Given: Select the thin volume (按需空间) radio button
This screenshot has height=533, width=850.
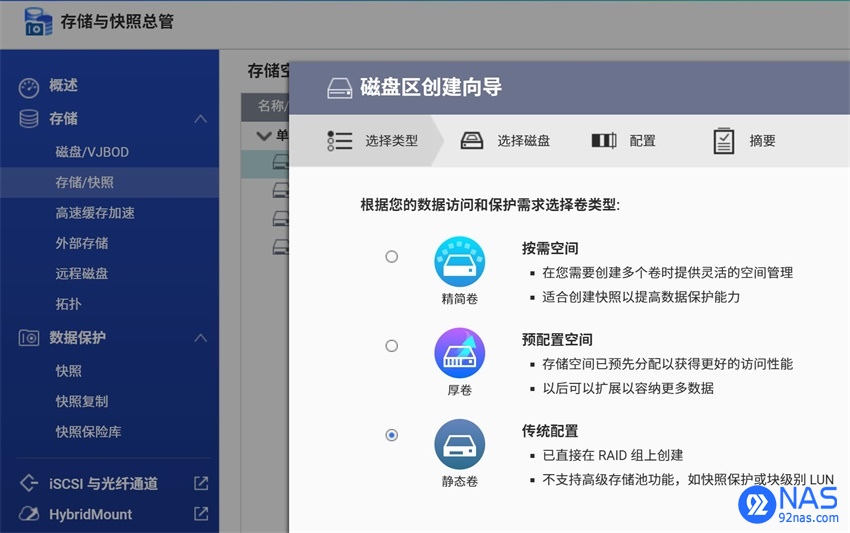Looking at the screenshot, I should [391, 256].
